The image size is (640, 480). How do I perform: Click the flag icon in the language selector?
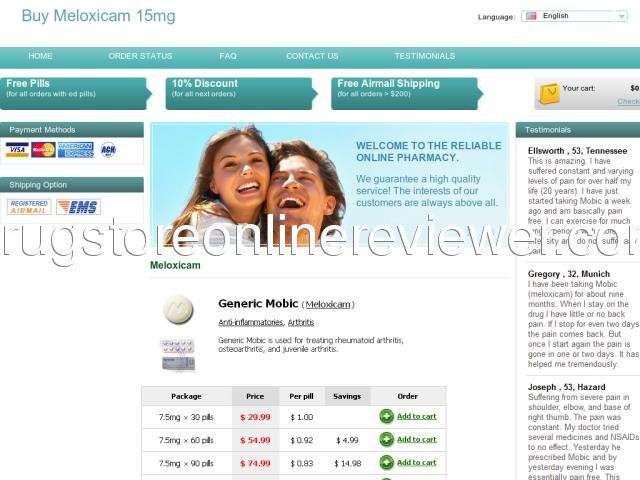tap(531, 16)
